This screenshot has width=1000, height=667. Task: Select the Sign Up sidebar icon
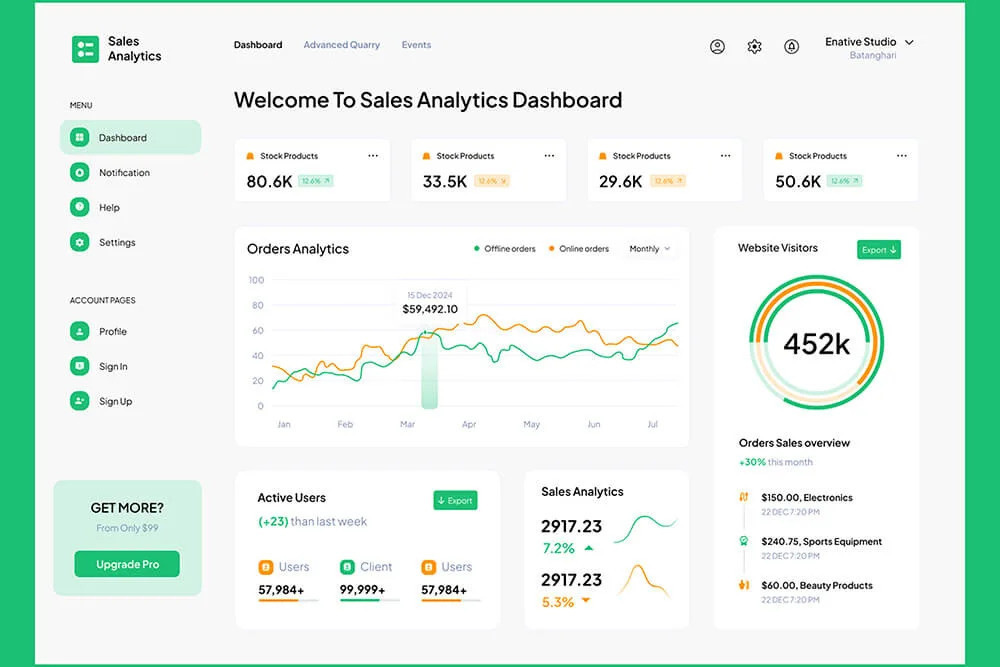pos(80,401)
